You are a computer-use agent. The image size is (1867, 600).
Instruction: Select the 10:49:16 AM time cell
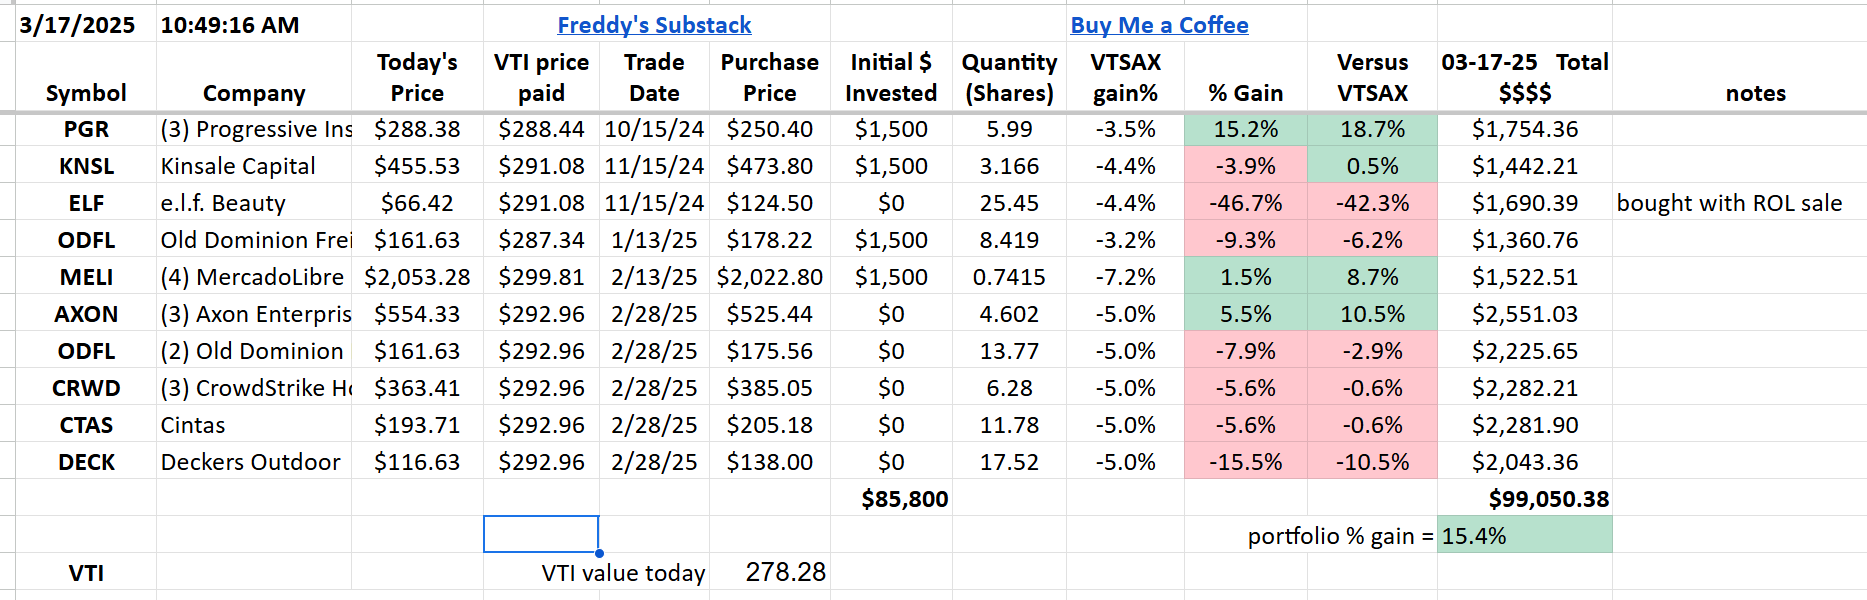pos(230,25)
